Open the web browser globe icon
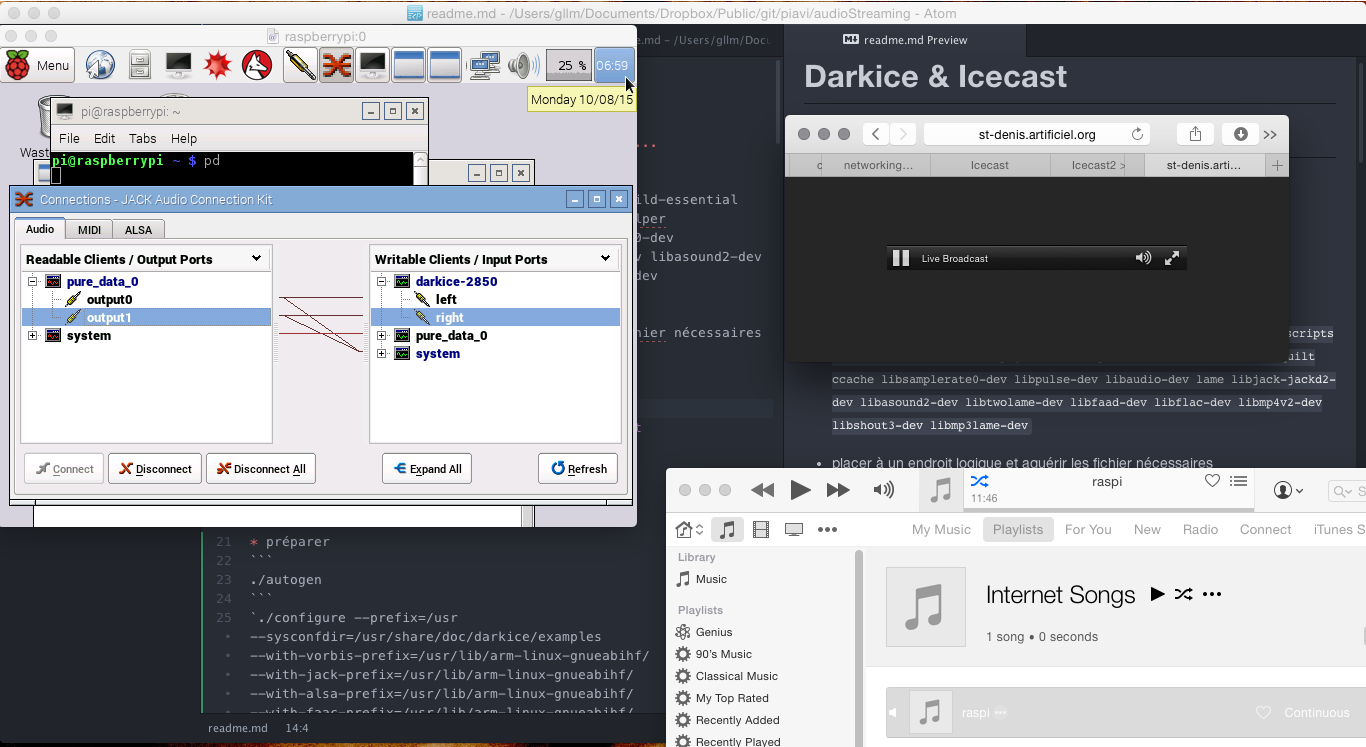Viewport: 1366px width, 747px height. pos(100,66)
